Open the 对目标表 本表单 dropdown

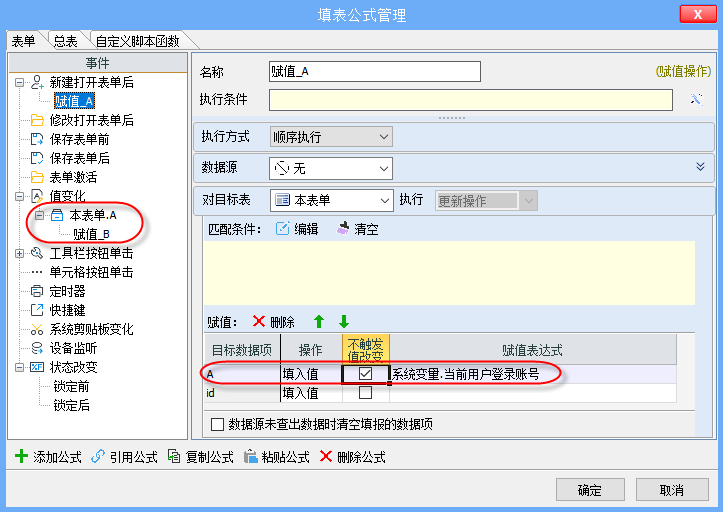tap(332, 201)
